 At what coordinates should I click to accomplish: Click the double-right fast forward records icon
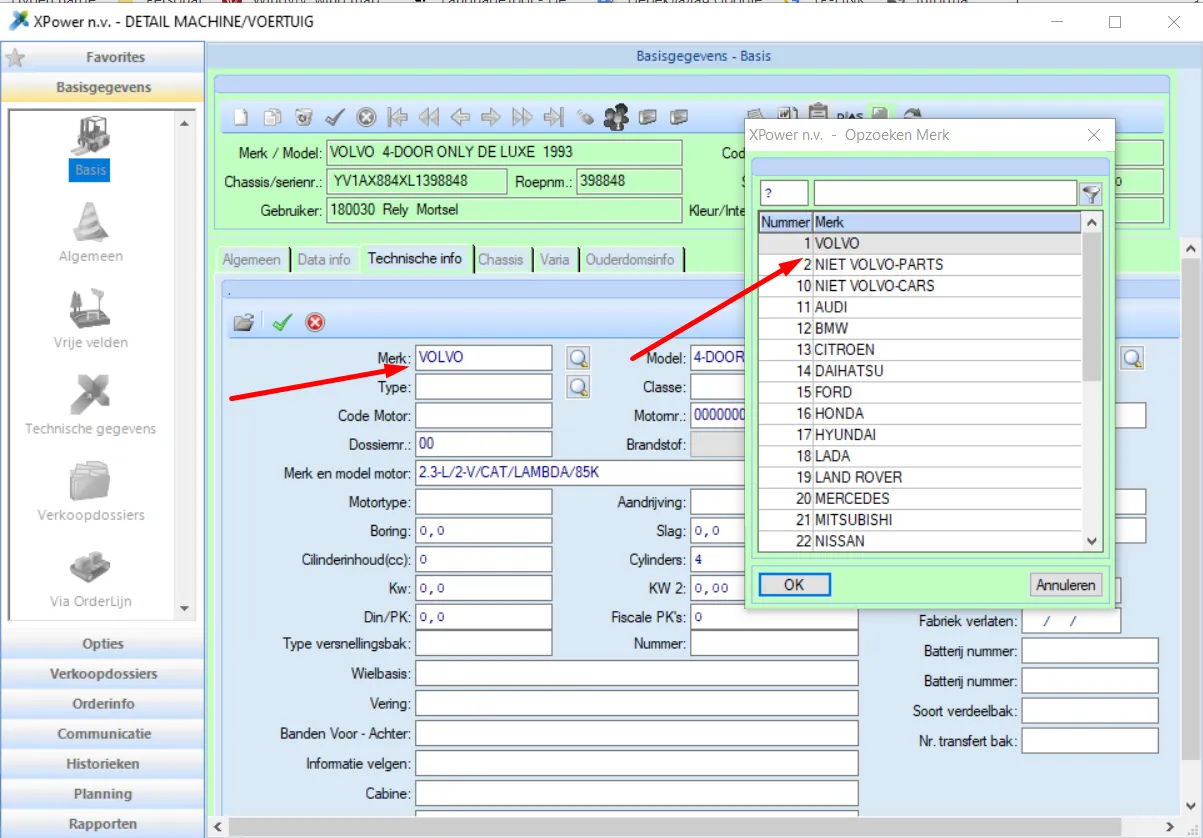click(522, 118)
